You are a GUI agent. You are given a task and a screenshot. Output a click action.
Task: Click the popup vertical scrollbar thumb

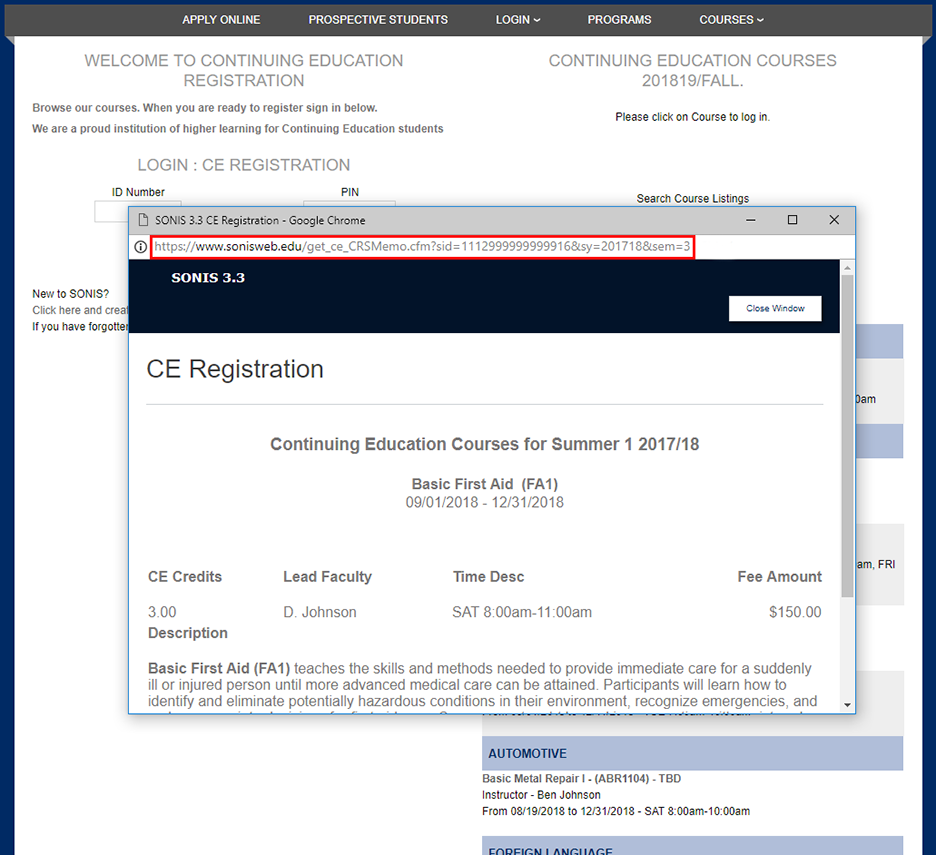click(847, 436)
